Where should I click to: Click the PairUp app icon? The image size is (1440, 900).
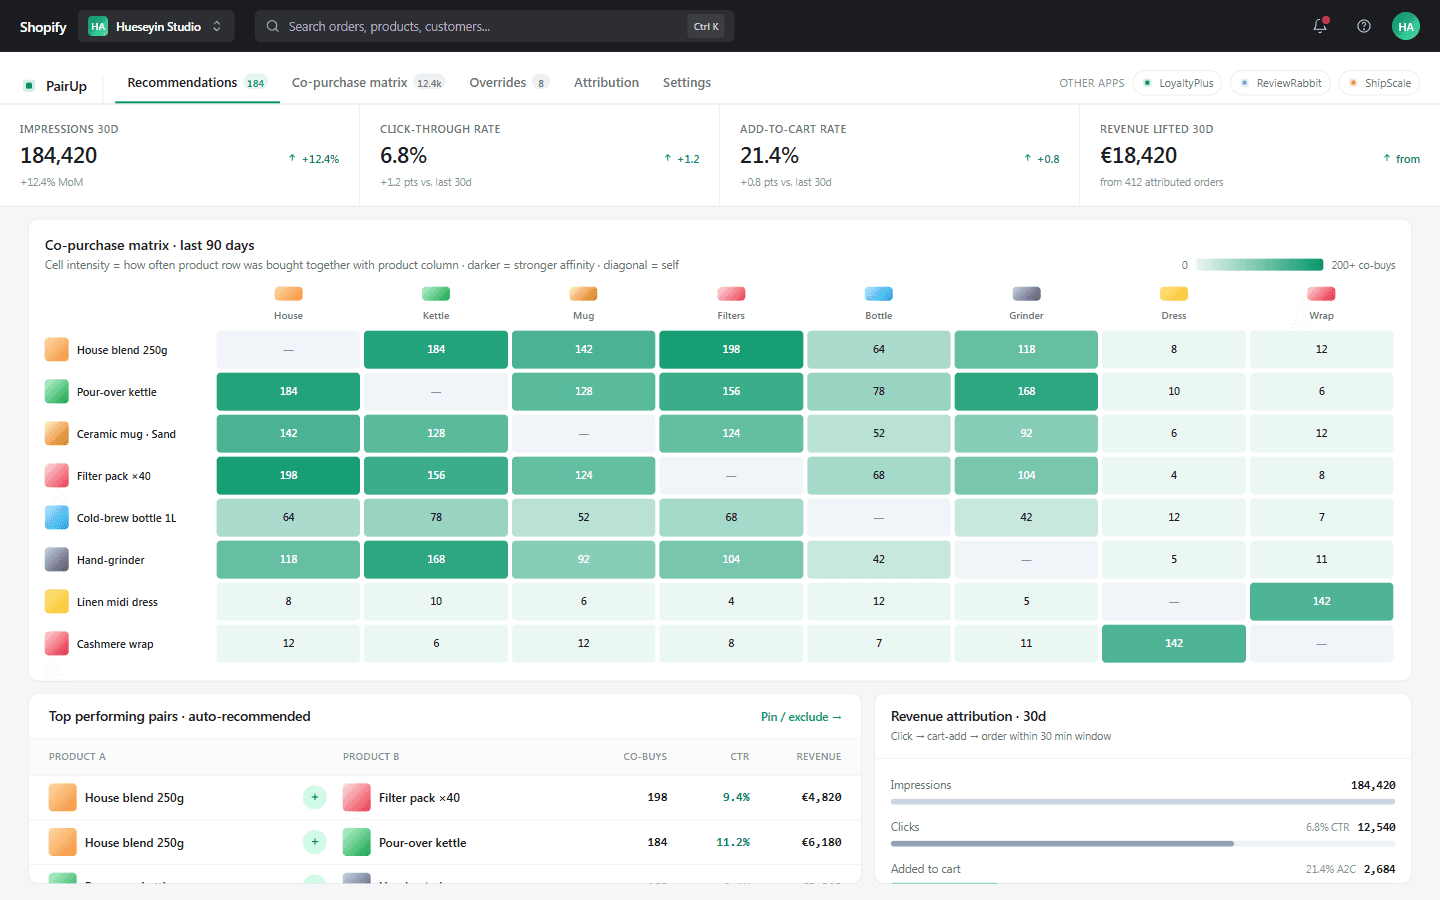tap(29, 86)
